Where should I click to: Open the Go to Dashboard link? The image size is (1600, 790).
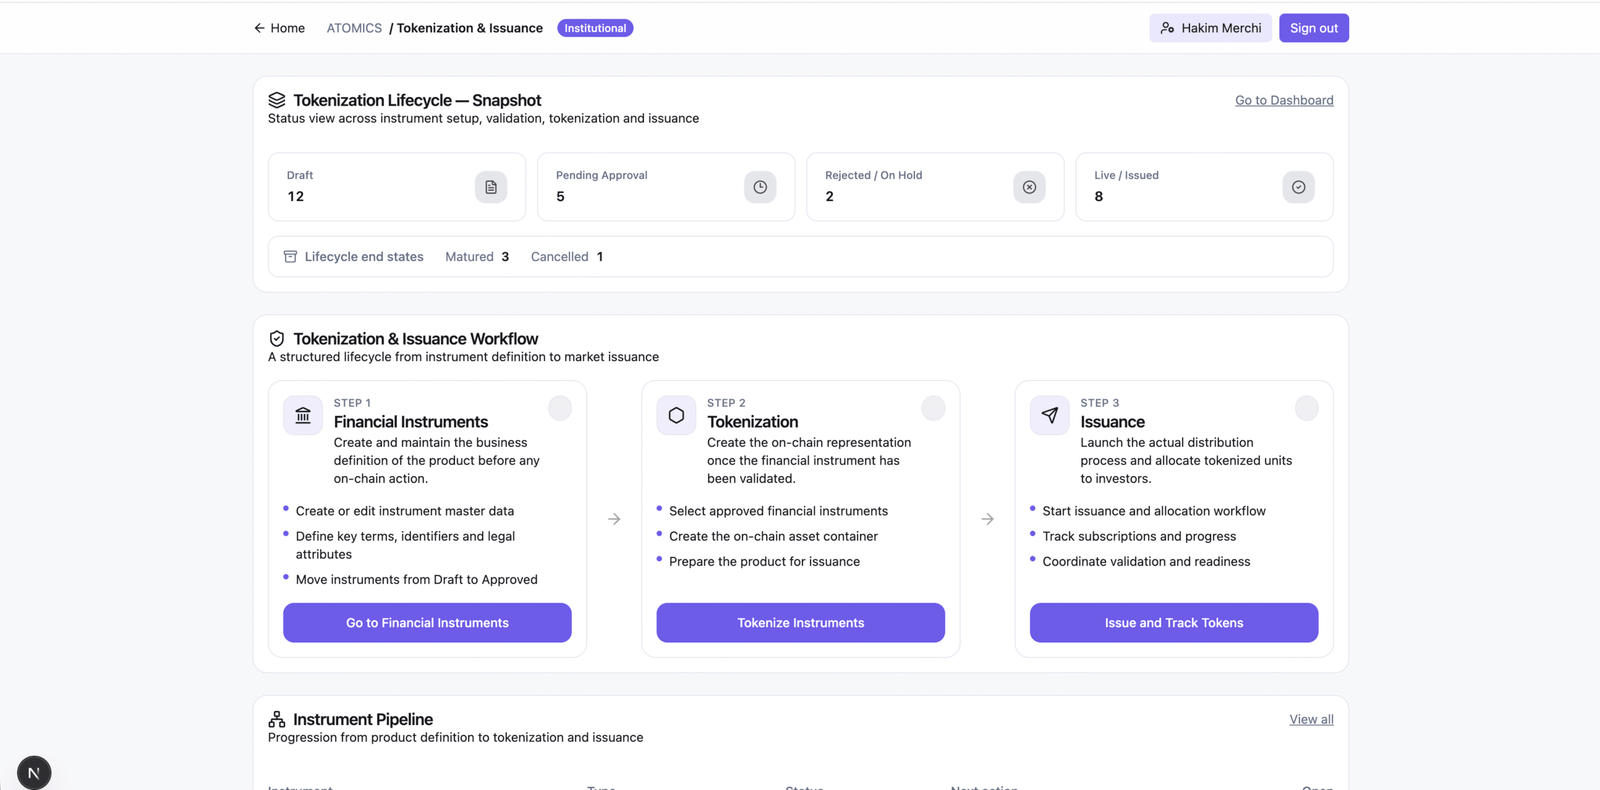tap(1284, 100)
